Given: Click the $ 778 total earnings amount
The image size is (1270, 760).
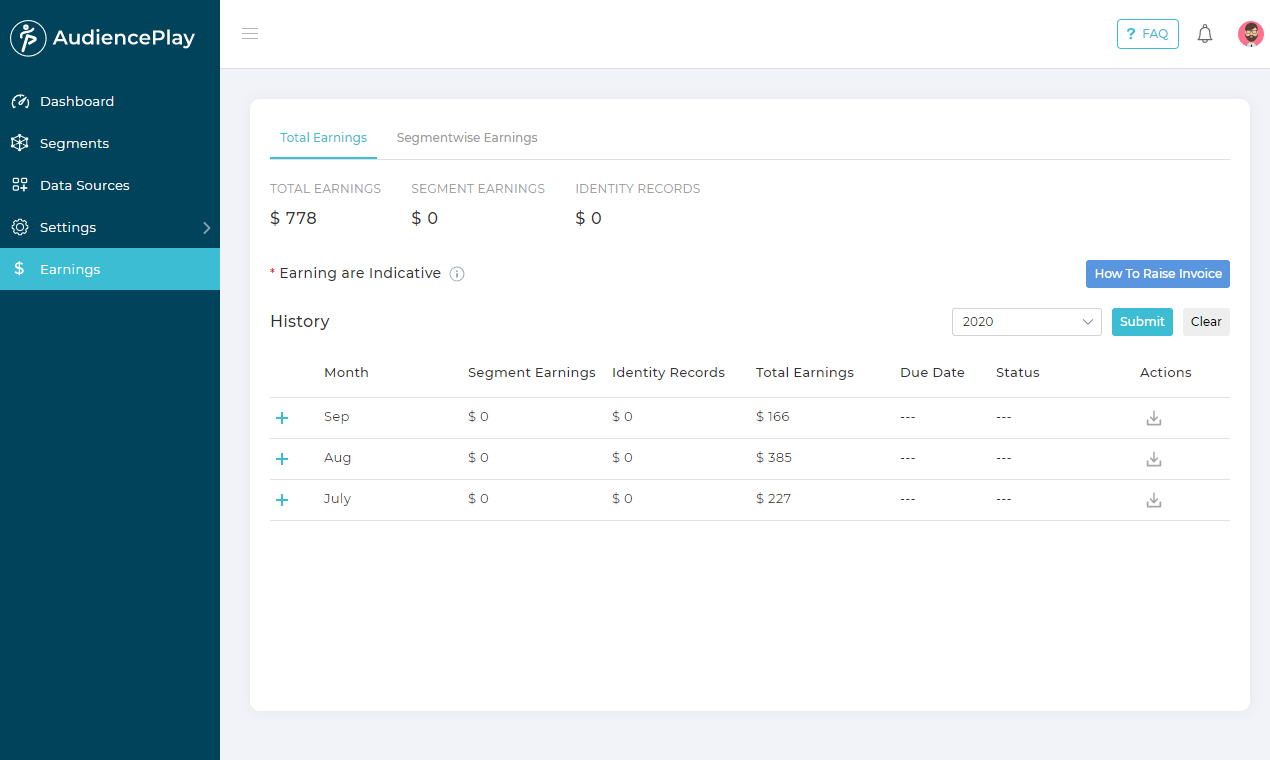Looking at the screenshot, I should pos(293,218).
